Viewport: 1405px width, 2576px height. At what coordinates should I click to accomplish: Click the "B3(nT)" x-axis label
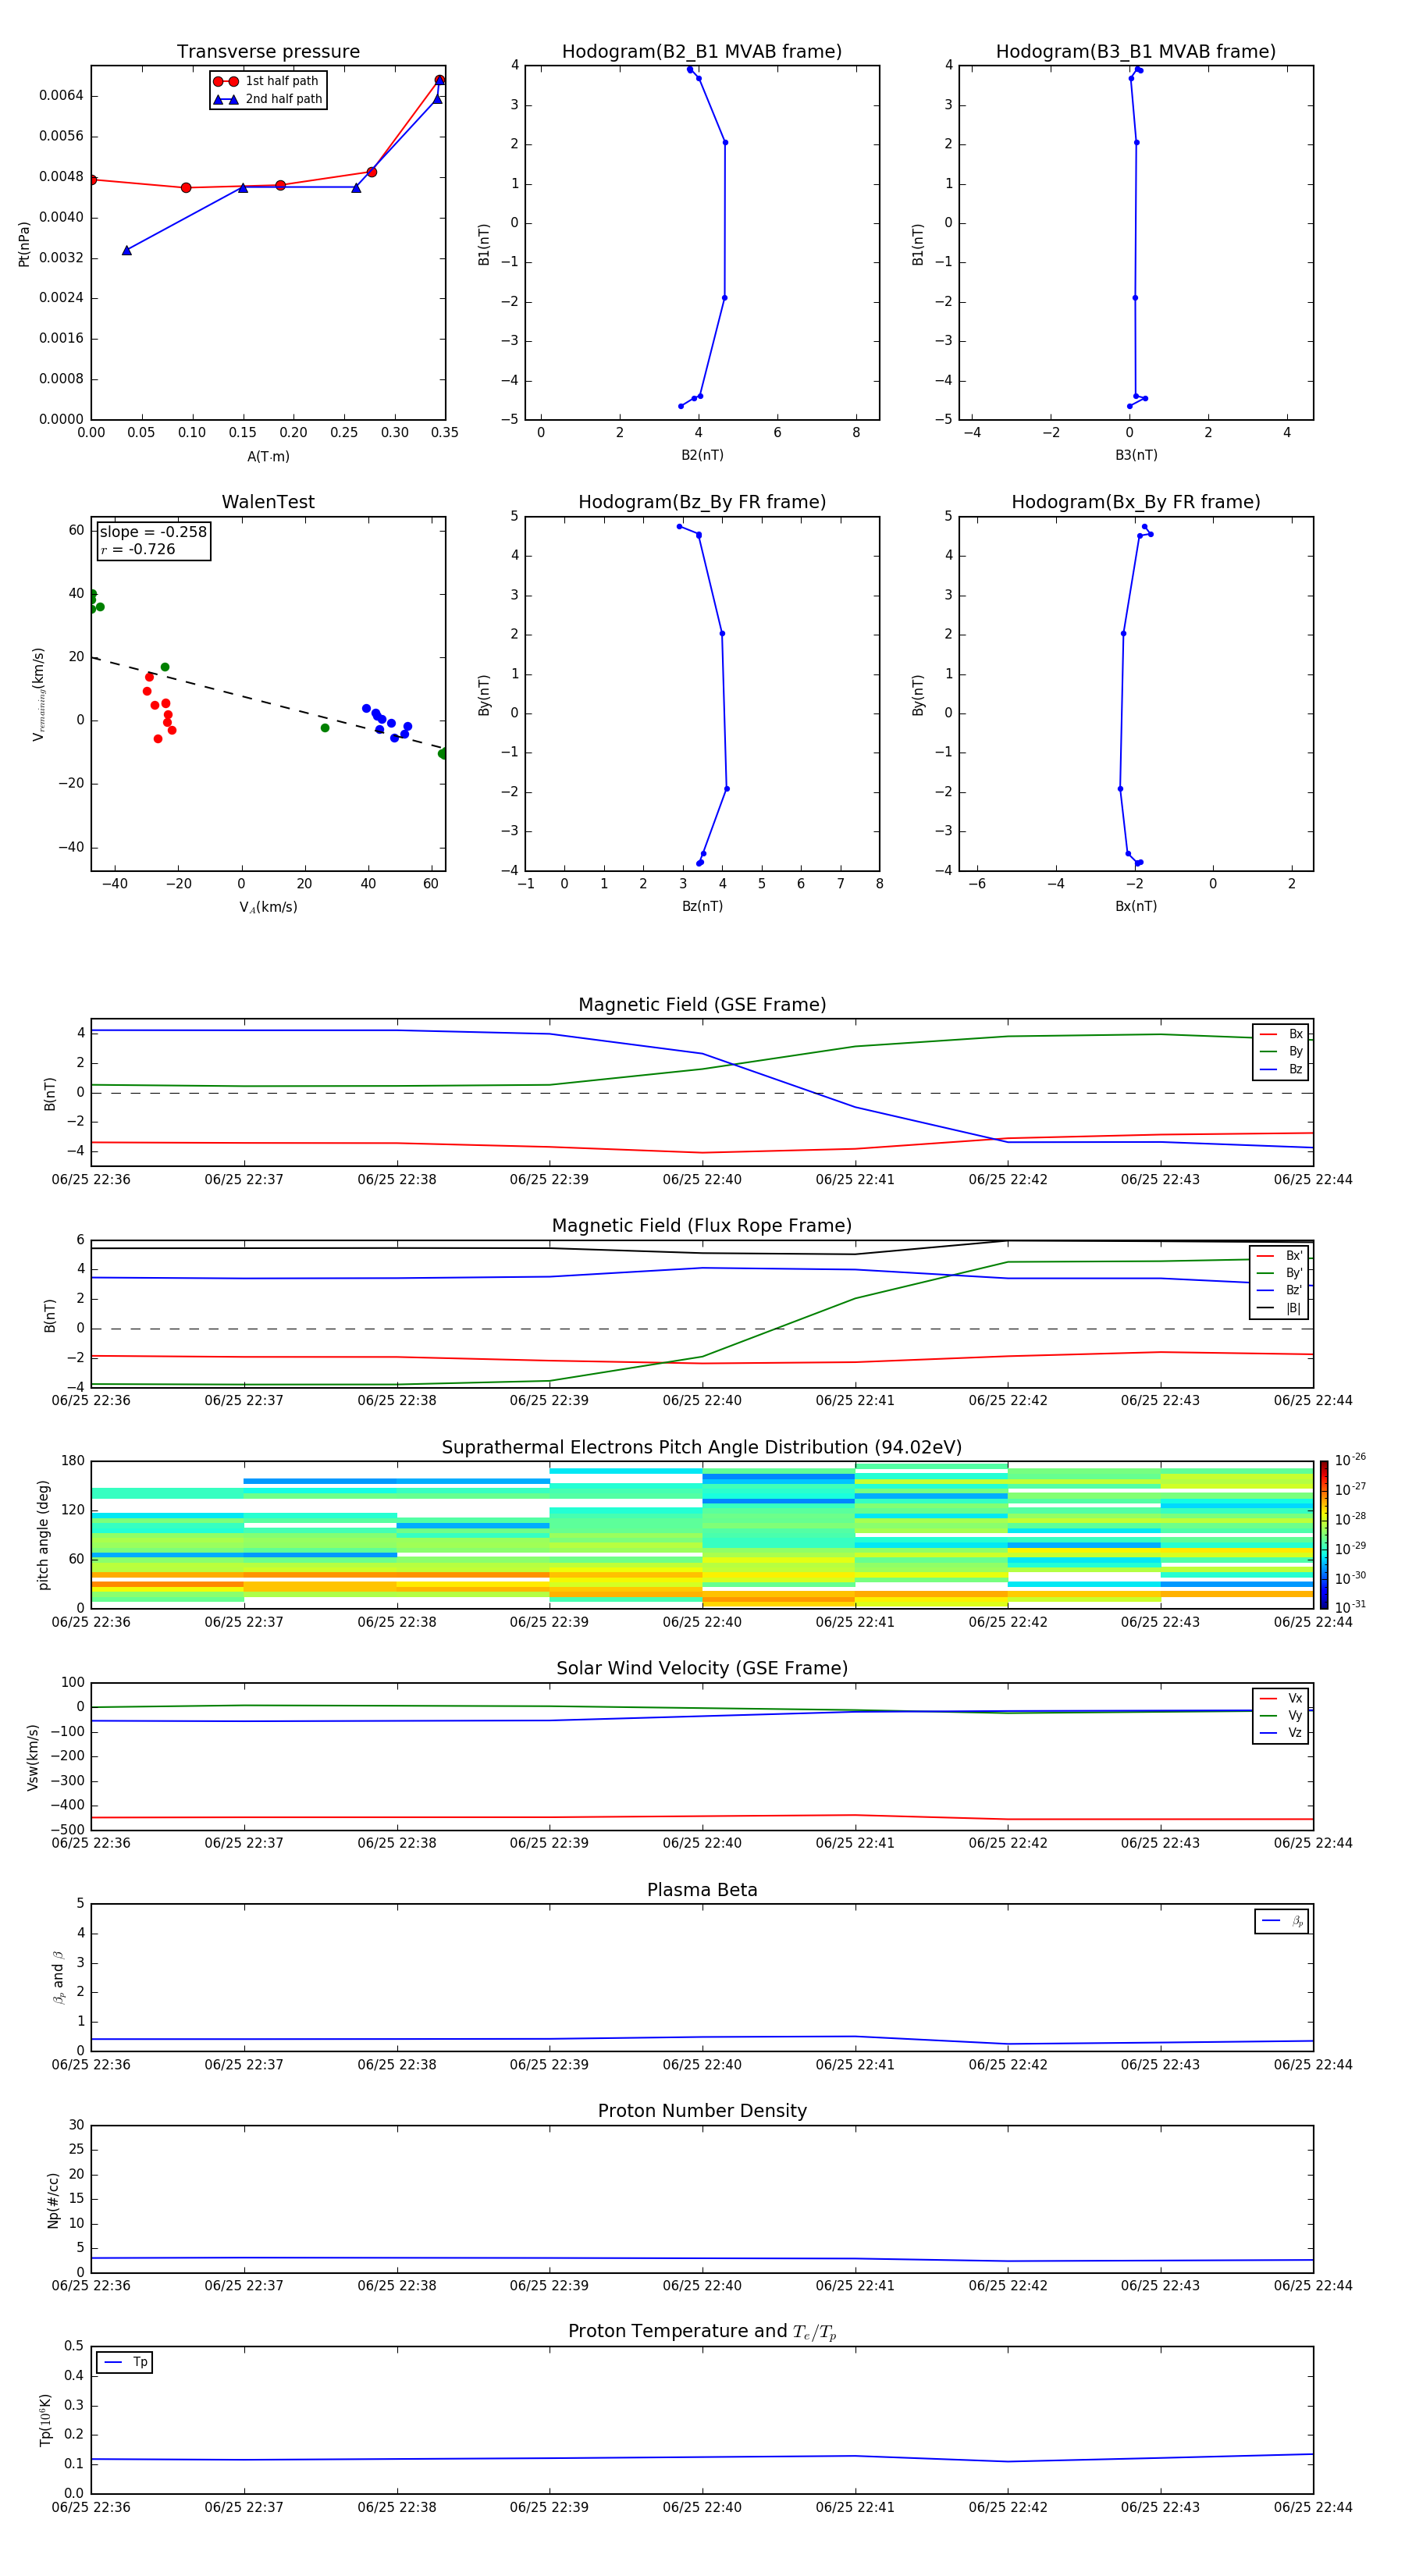pyautogui.click(x=1136, y=455)
